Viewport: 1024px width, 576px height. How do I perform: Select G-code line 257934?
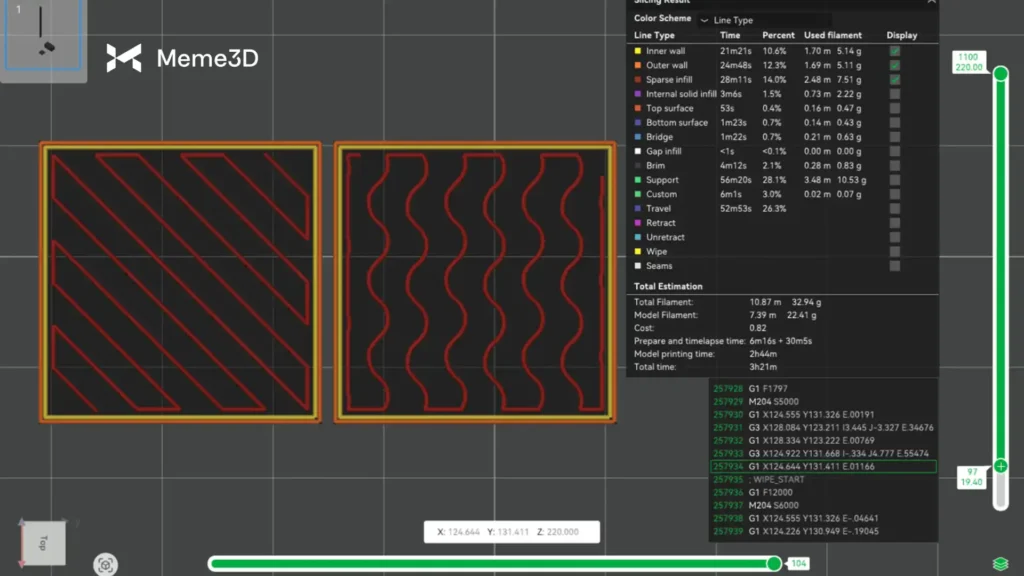click(822, 466)
